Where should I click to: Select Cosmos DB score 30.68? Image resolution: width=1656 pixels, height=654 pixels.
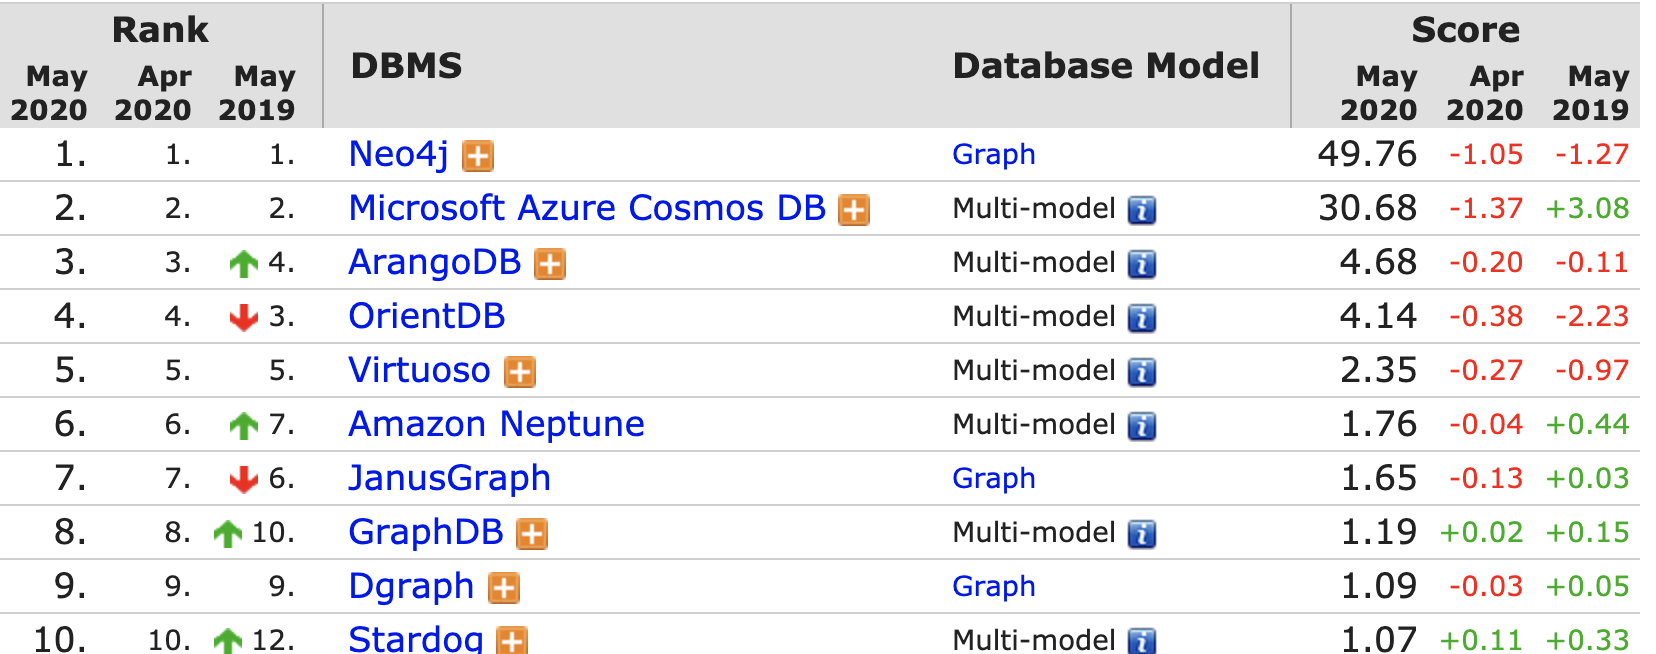coord(1367,208)
